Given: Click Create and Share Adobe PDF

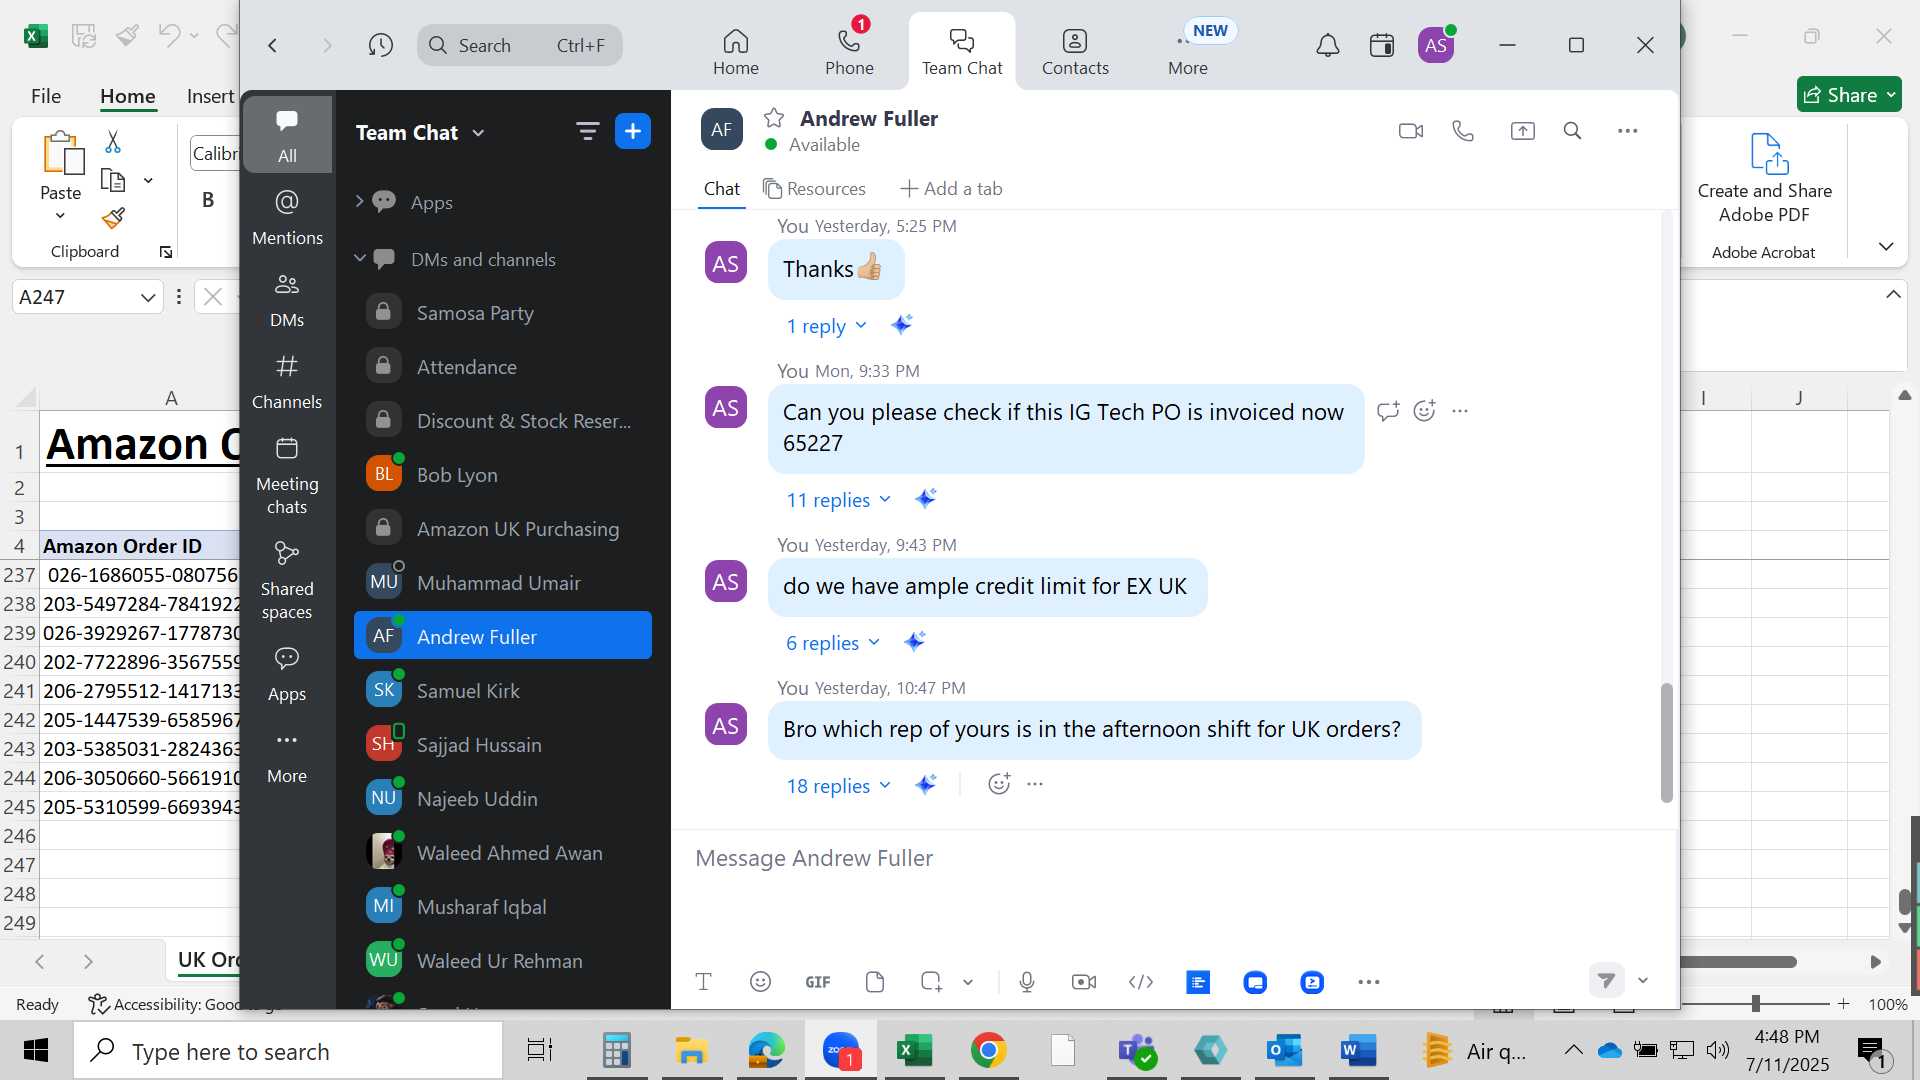Looking at the screenshot, I should click(x=1764, y=180).
